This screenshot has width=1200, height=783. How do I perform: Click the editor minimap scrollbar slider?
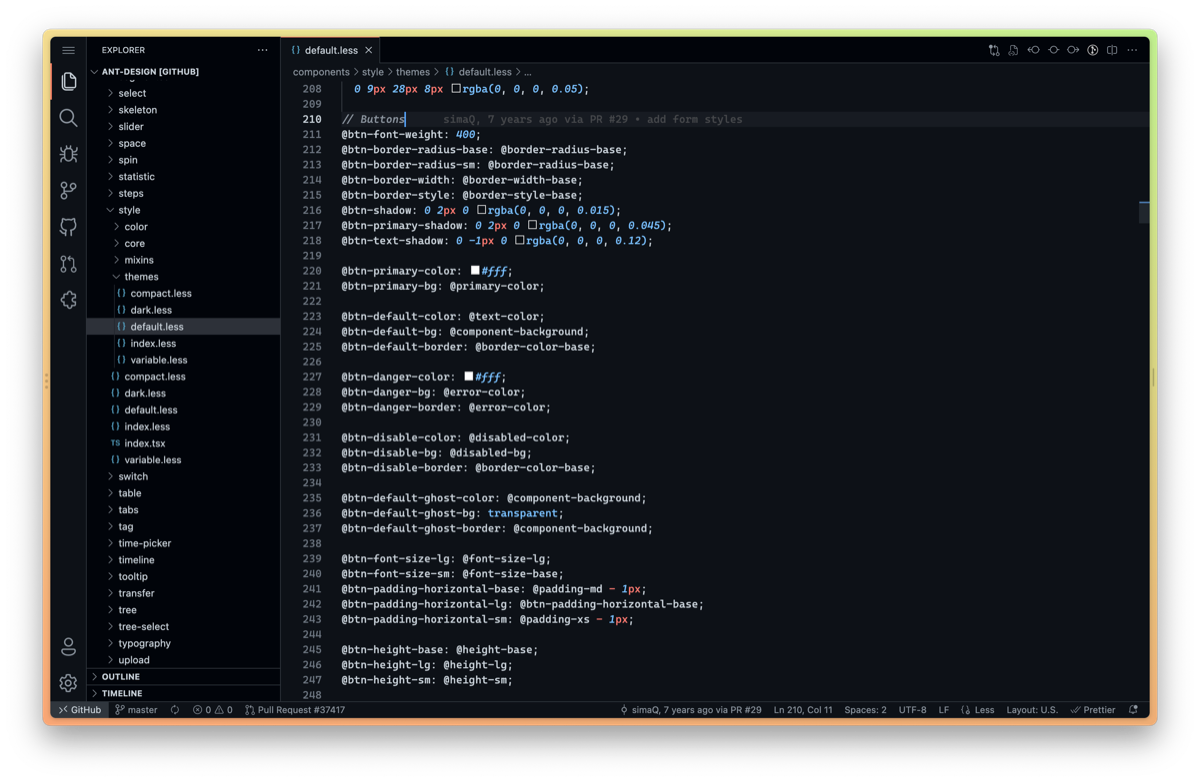click(1144, 211)
